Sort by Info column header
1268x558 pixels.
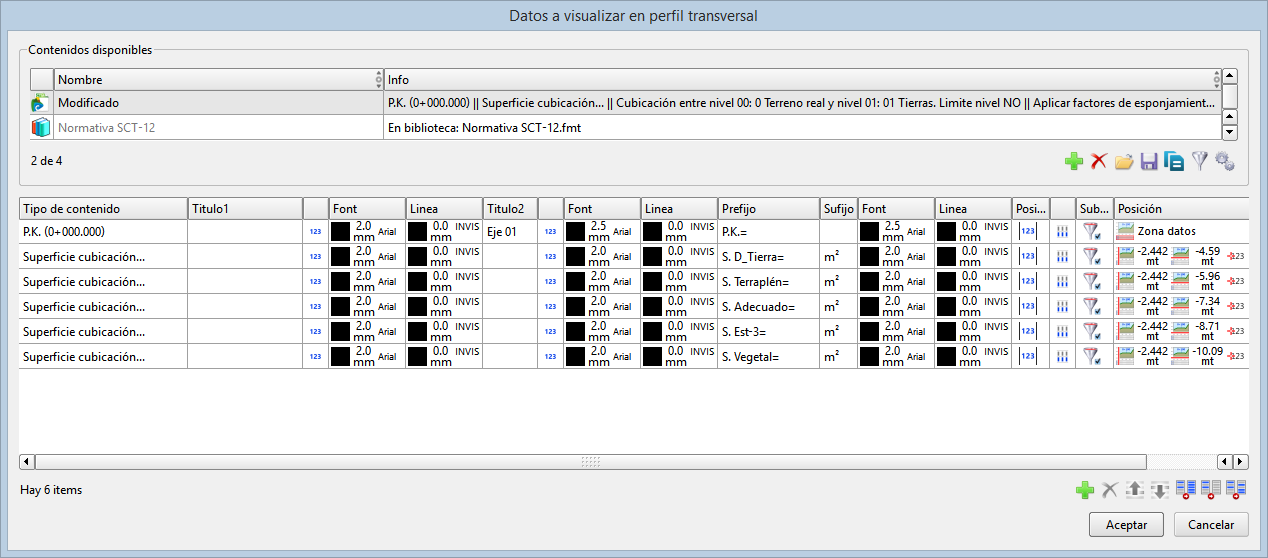pos(803,79)
